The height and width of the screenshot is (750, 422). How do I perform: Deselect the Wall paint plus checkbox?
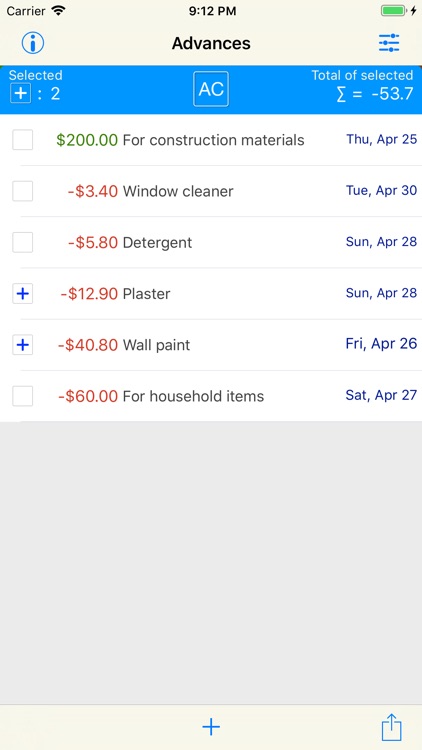tap(22, 345)
